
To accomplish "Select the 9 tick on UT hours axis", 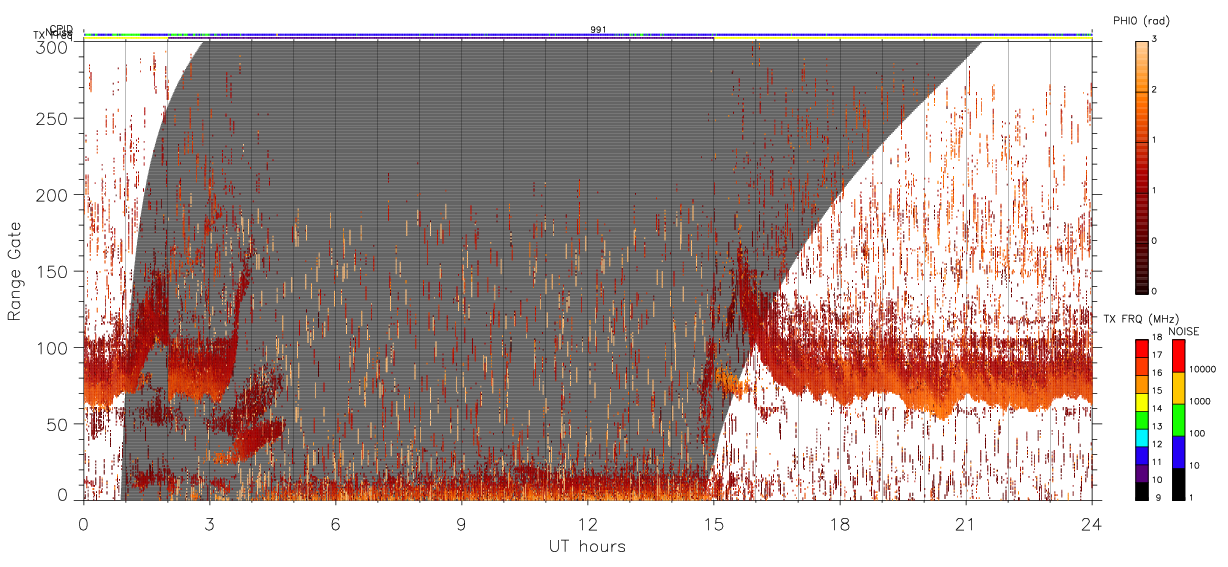I will tap(462, 524).
